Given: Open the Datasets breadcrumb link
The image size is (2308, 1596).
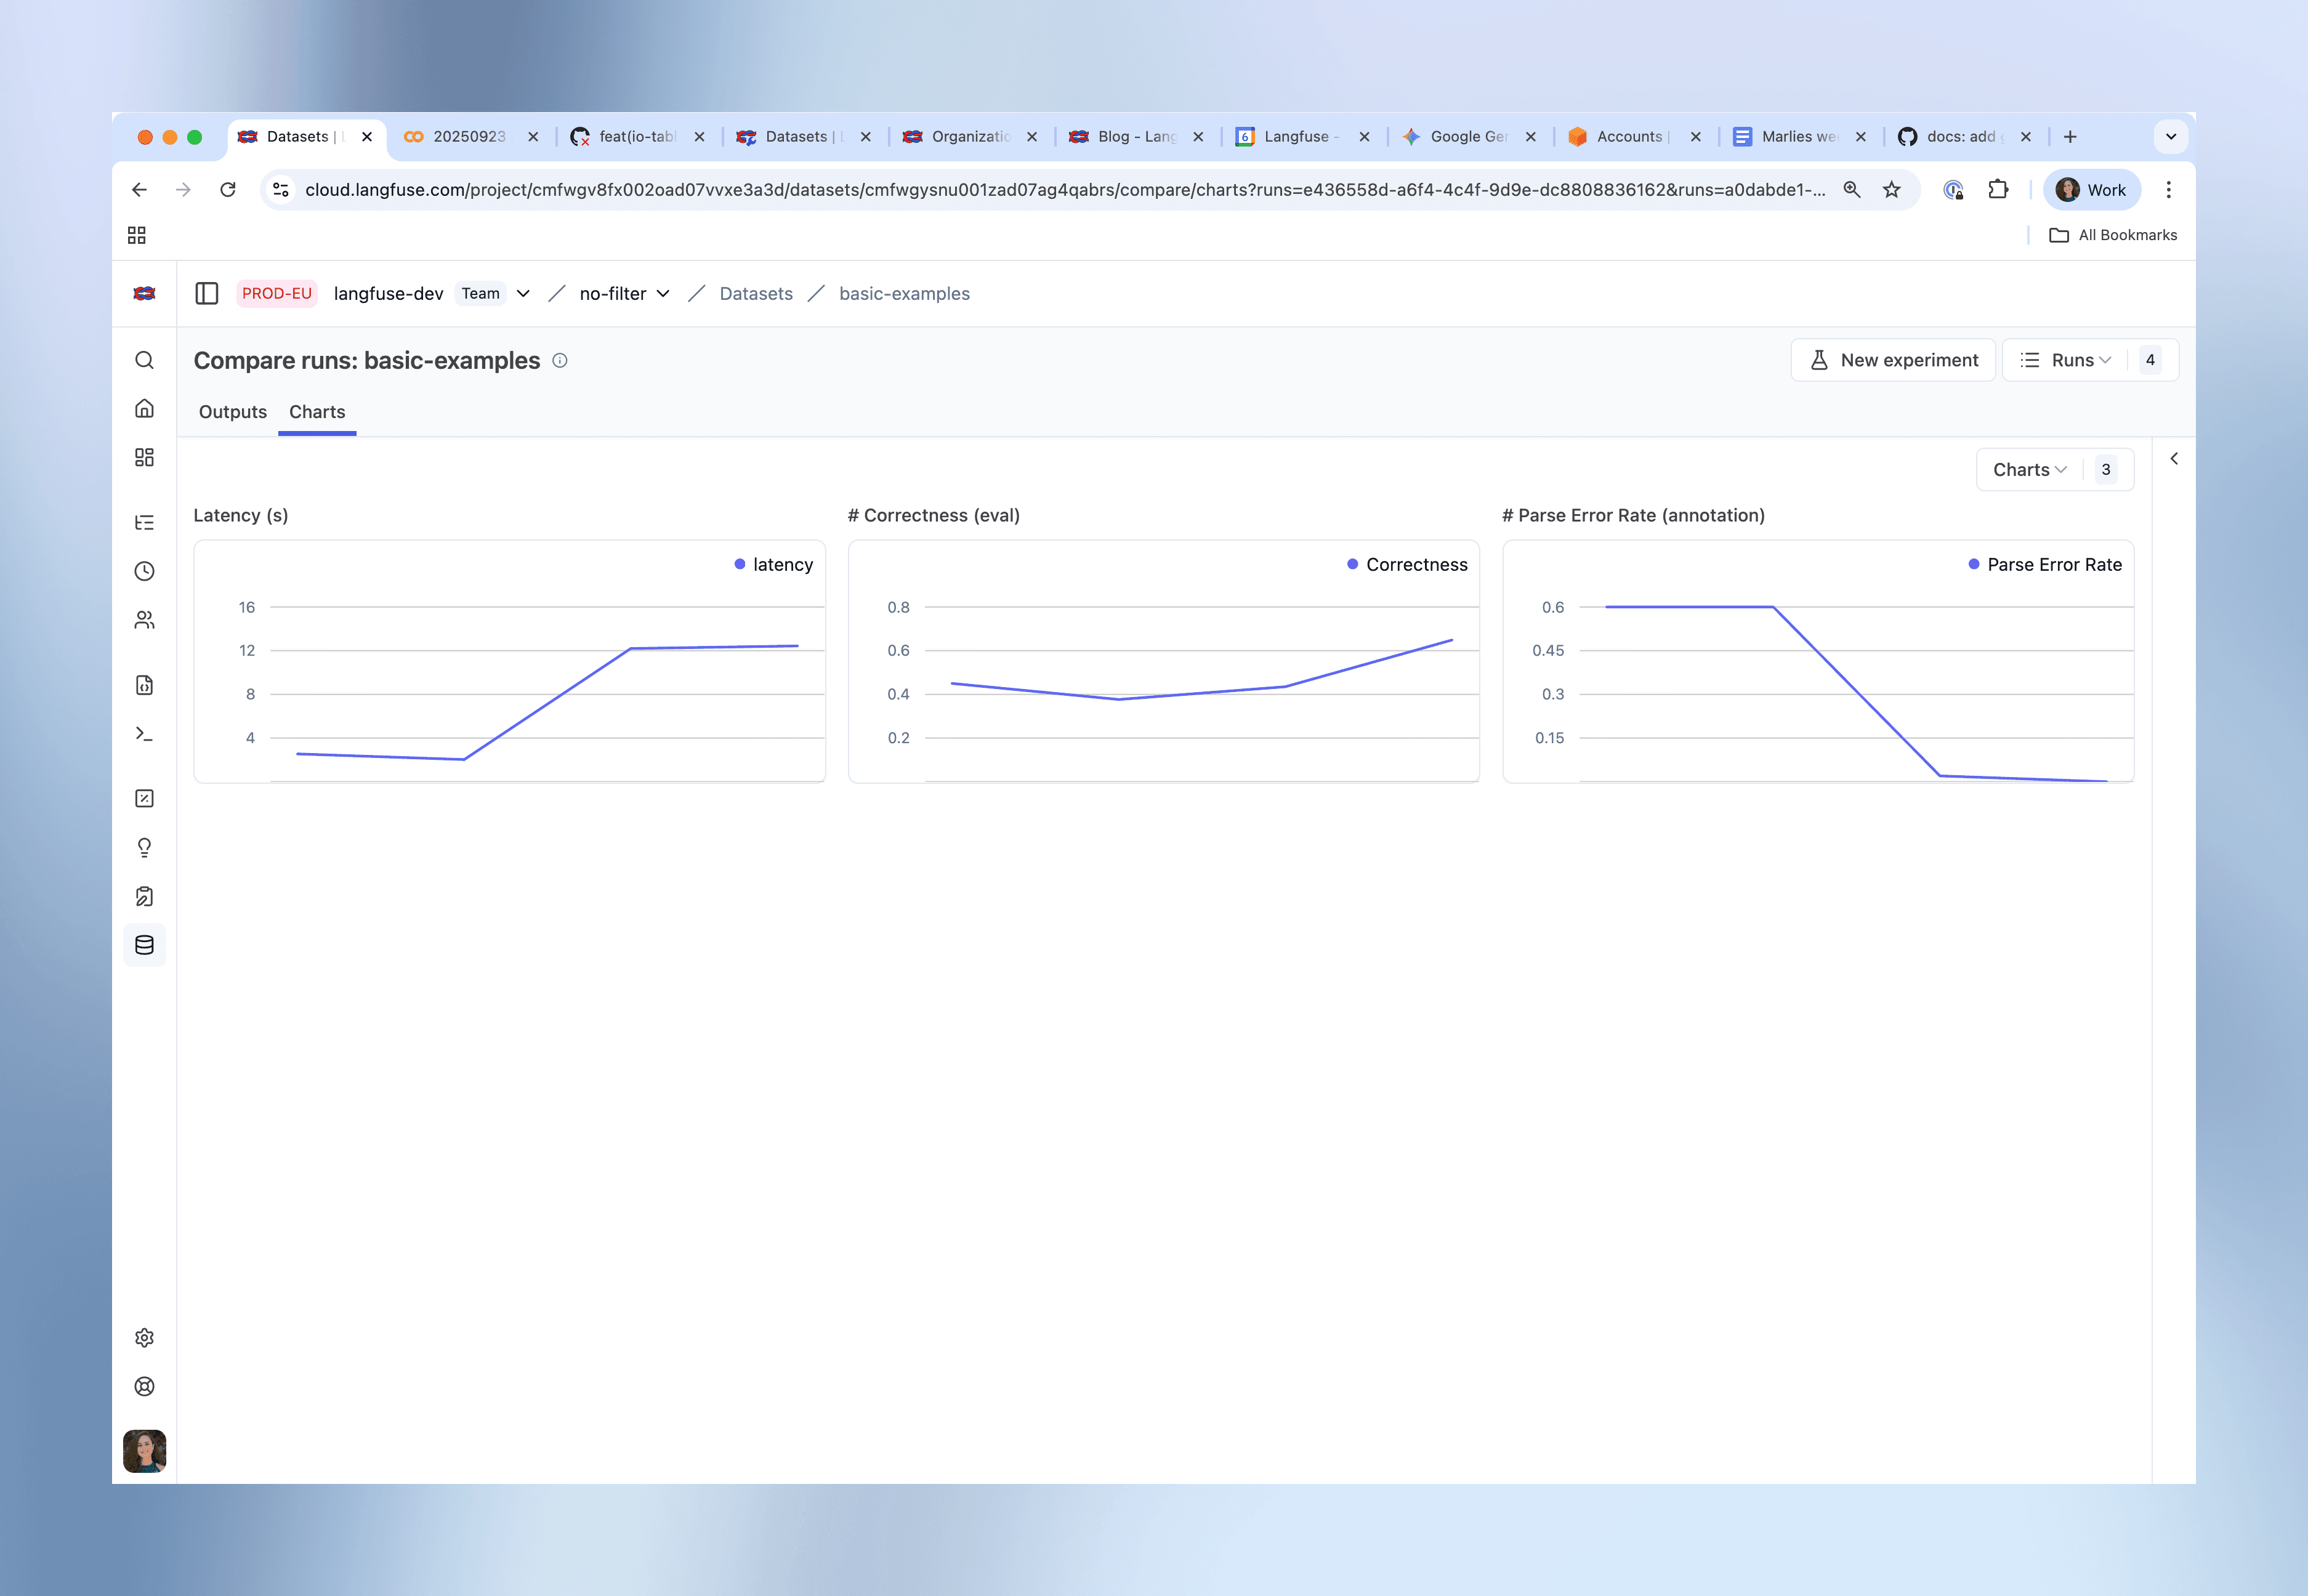Looking at the screenshot, I should coord(756,293).
